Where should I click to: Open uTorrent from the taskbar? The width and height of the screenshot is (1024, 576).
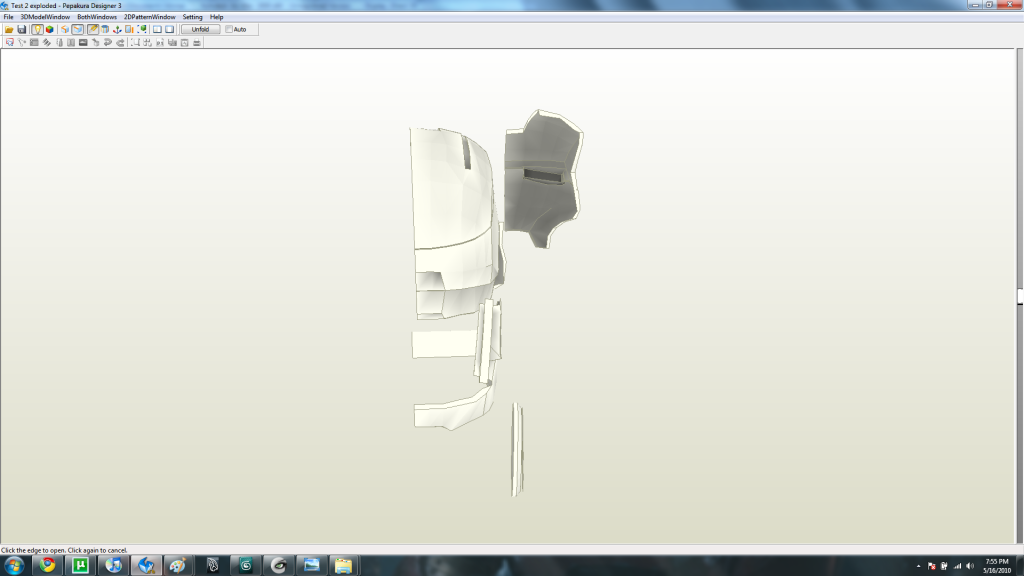pos(80,566)
